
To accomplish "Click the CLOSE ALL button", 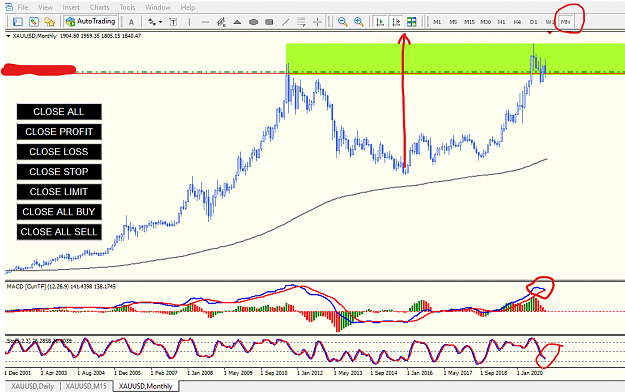I will 59,112.
